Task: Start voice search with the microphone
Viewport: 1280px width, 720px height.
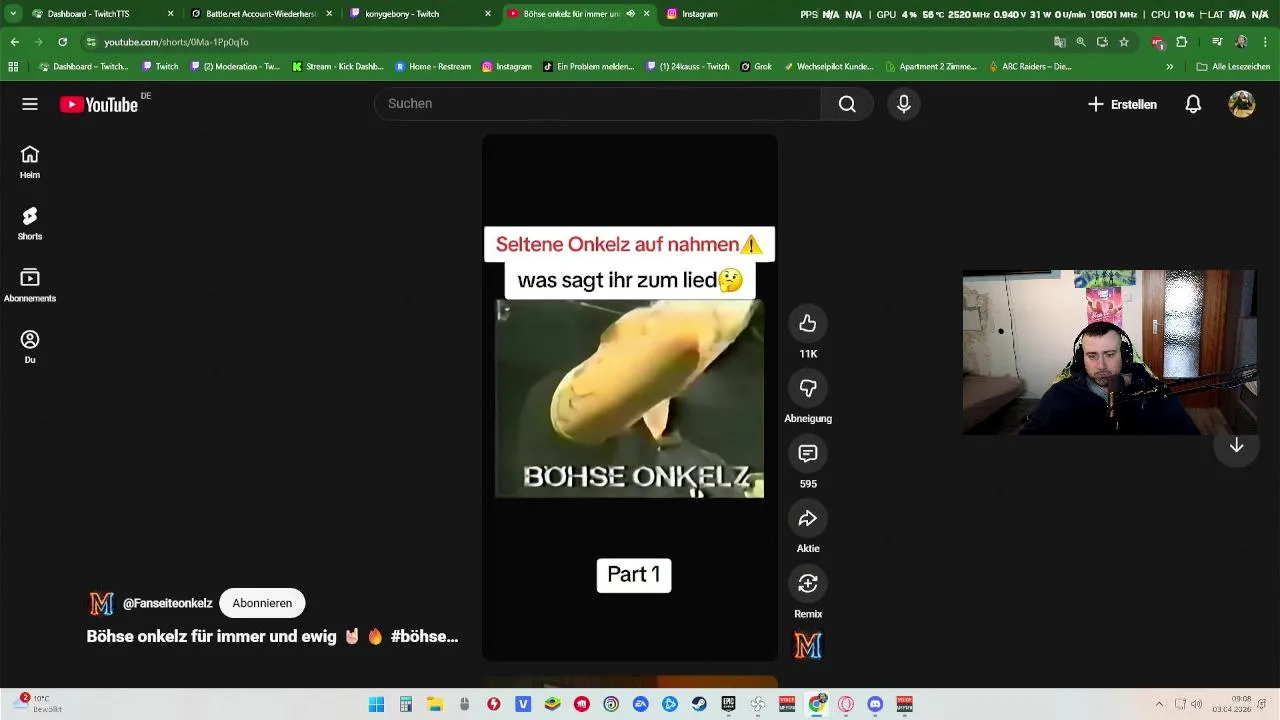Action: (904, 104)
